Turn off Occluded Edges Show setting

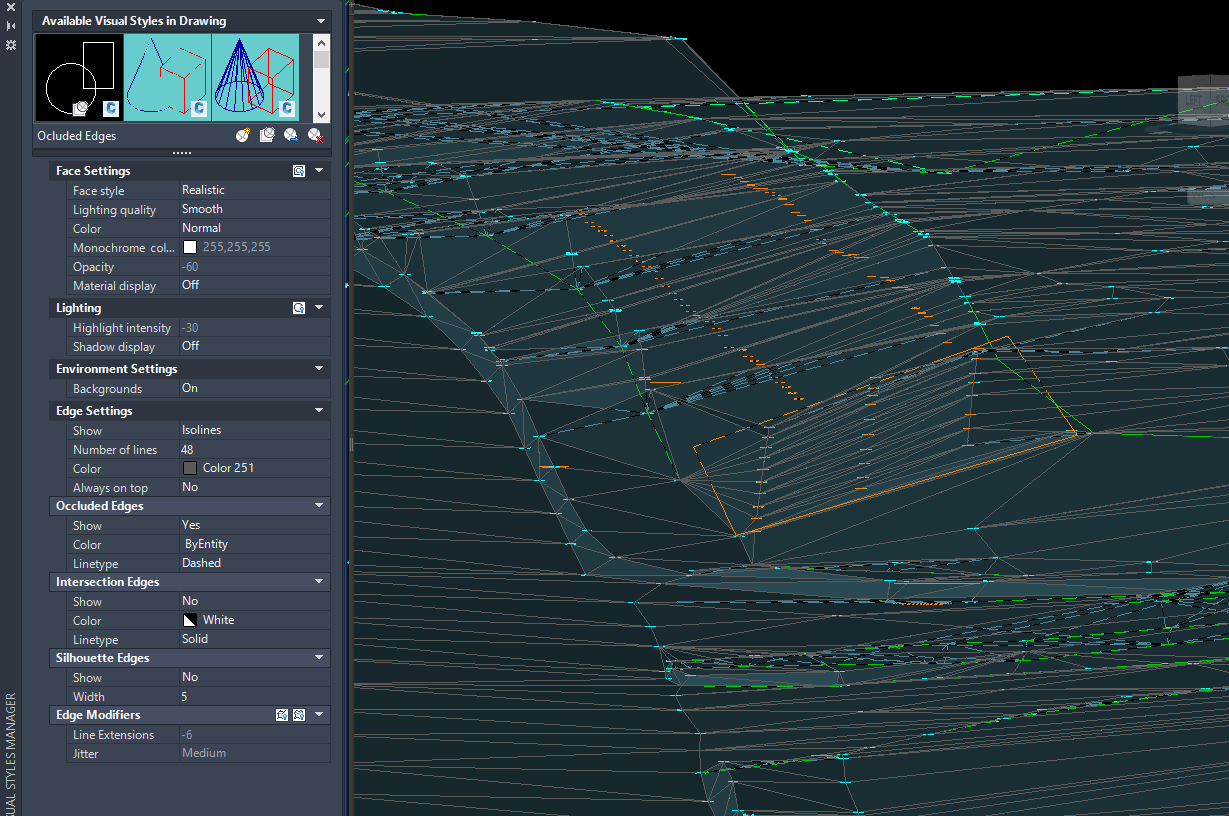tap(253, 524)
